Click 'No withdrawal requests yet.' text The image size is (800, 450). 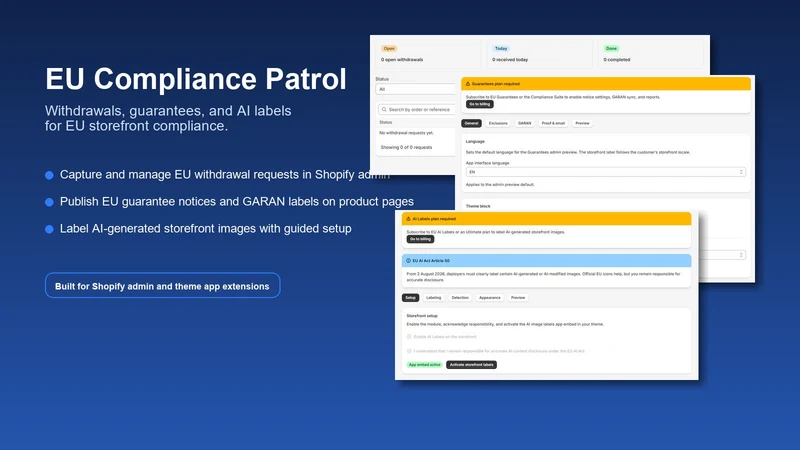click(x=406, y=133)
